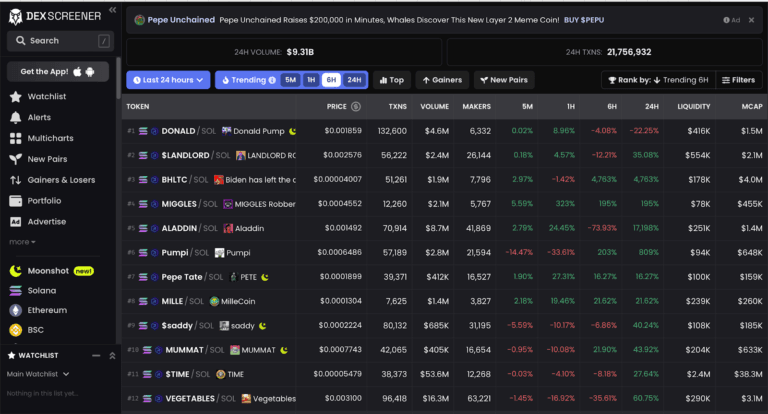
Task: Select the 6H trending interval
Action: 331,80
